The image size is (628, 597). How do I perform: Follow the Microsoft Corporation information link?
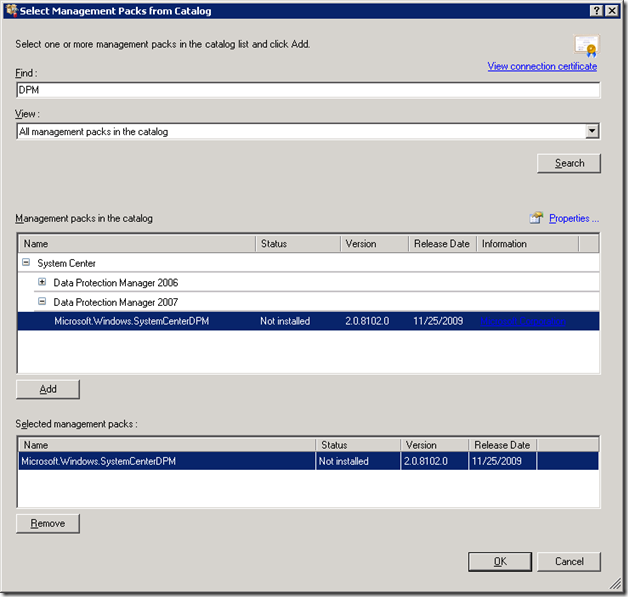tap(523, 321)
